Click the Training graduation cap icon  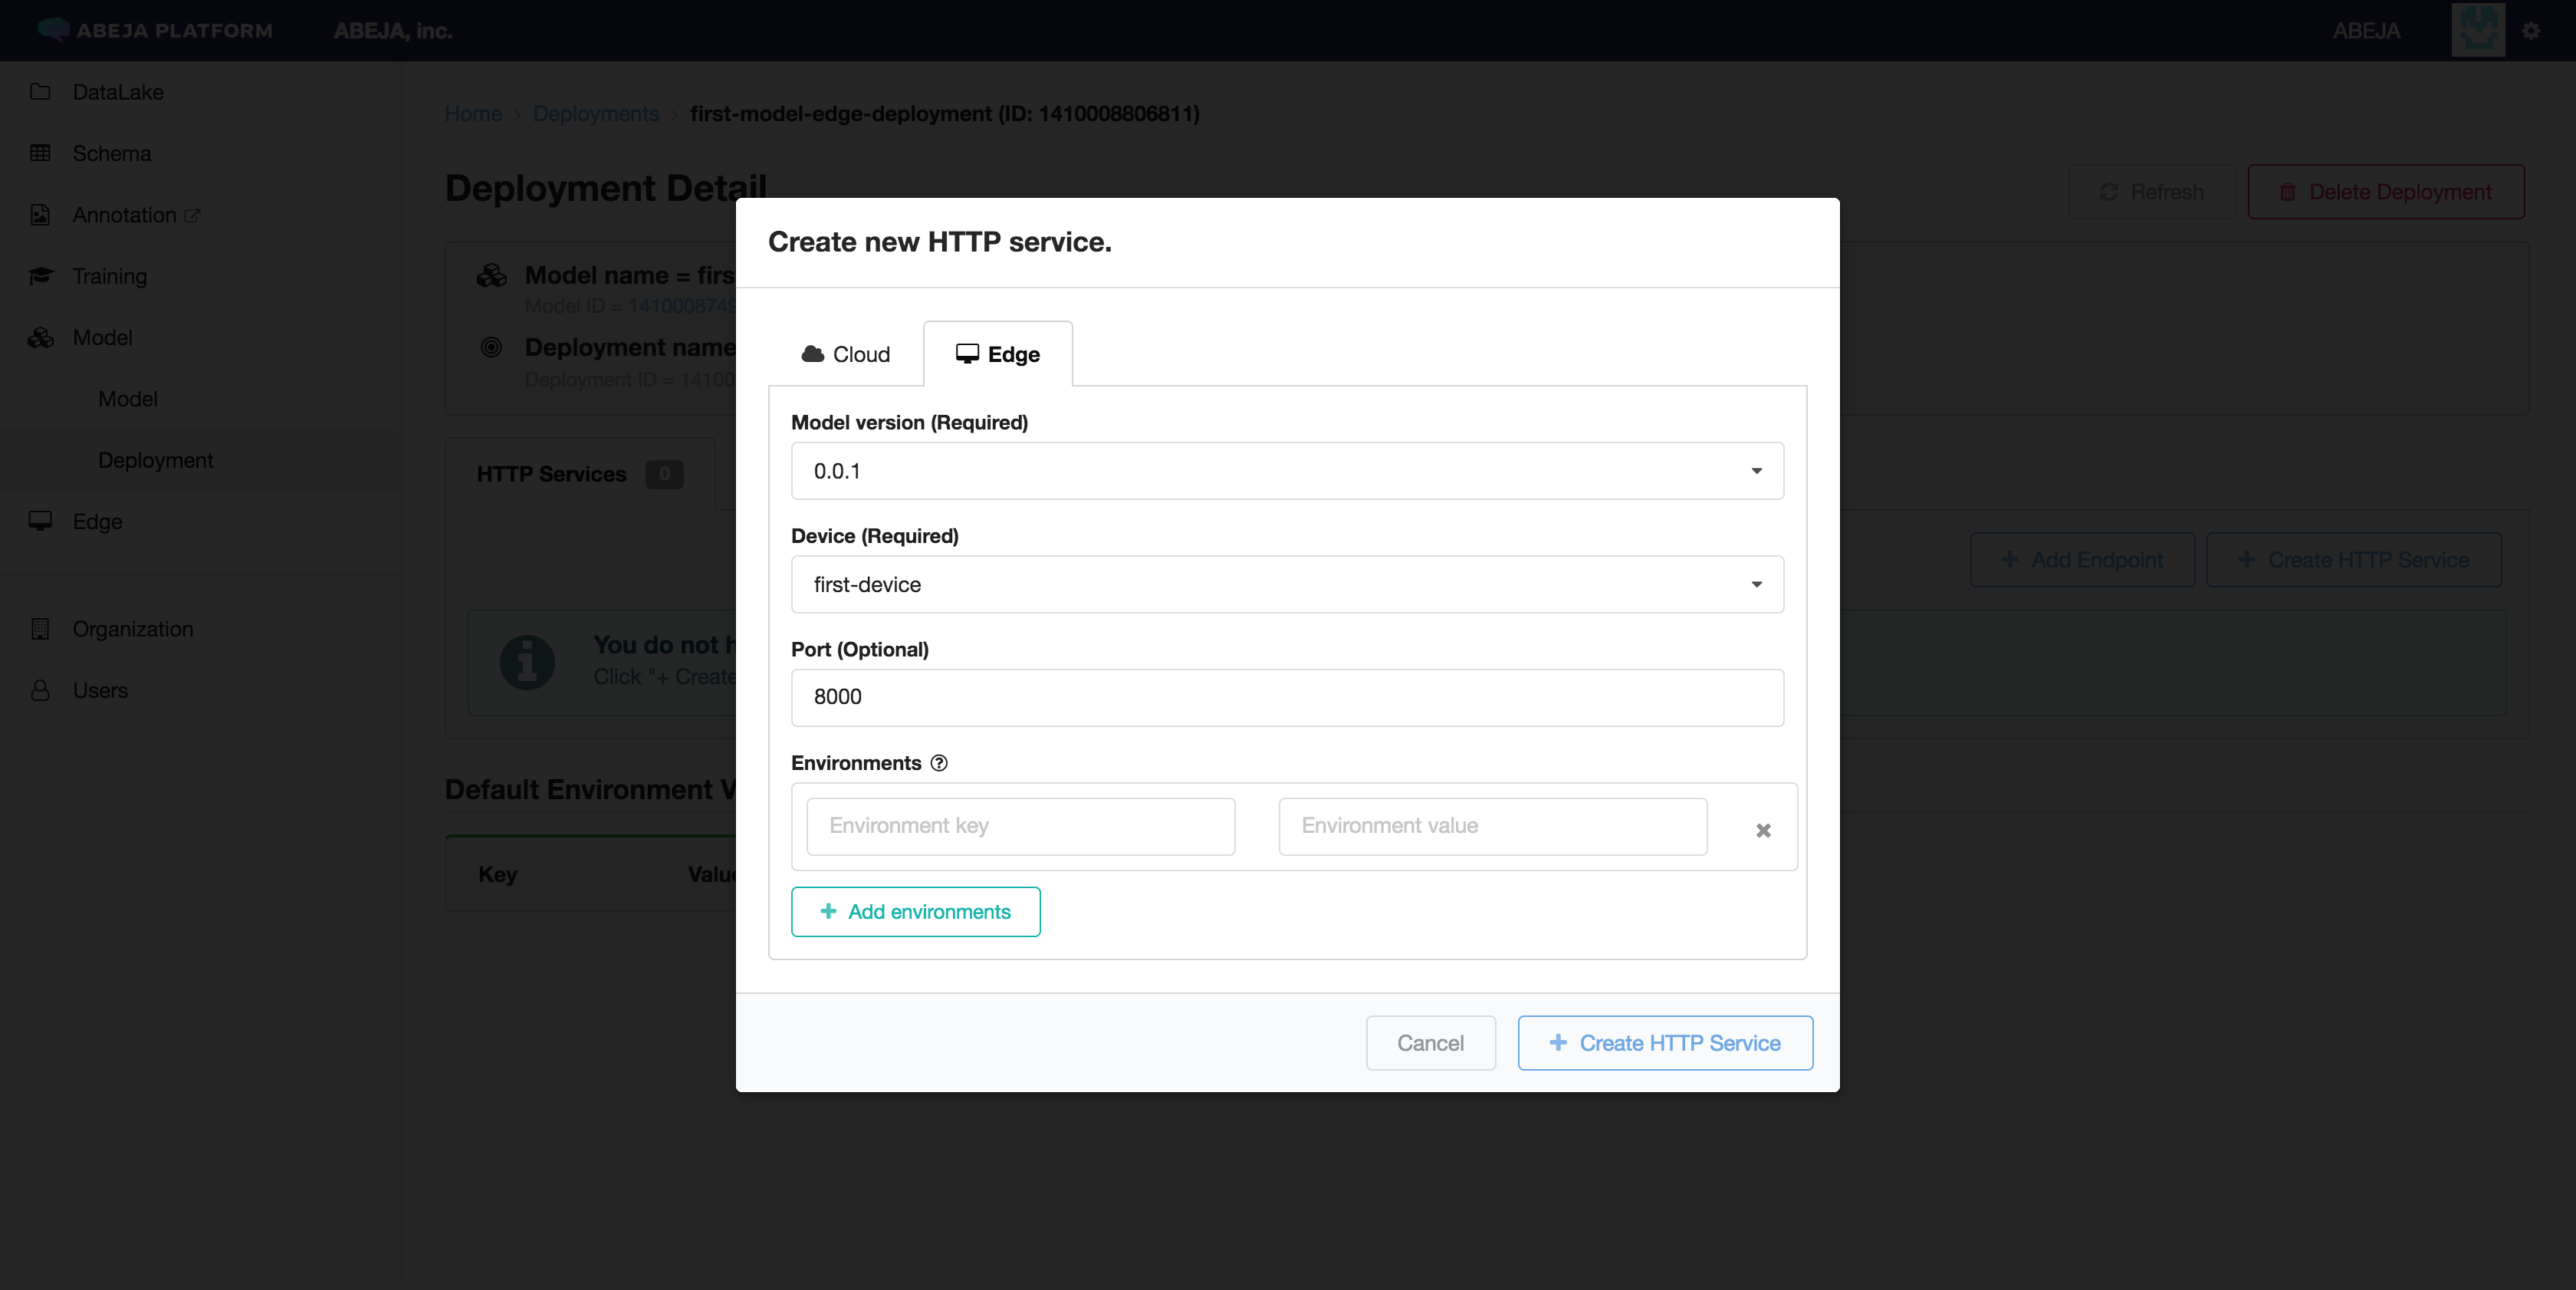coord(40,276)
